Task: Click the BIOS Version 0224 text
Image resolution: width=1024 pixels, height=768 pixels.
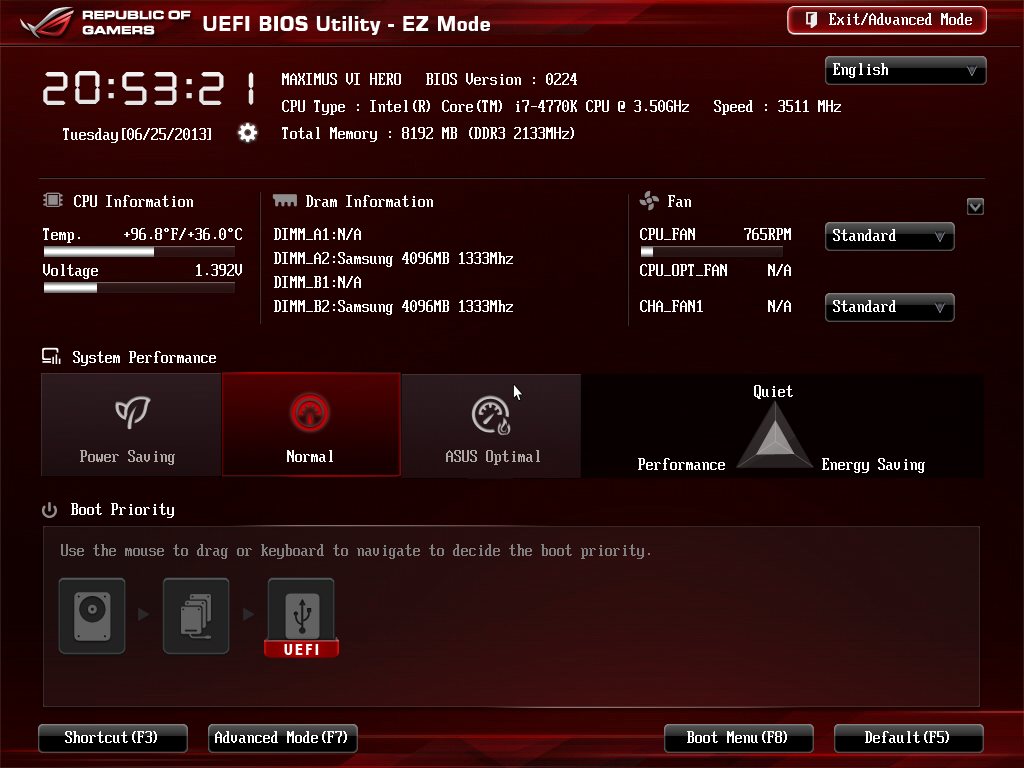Action: pos(502,80)
